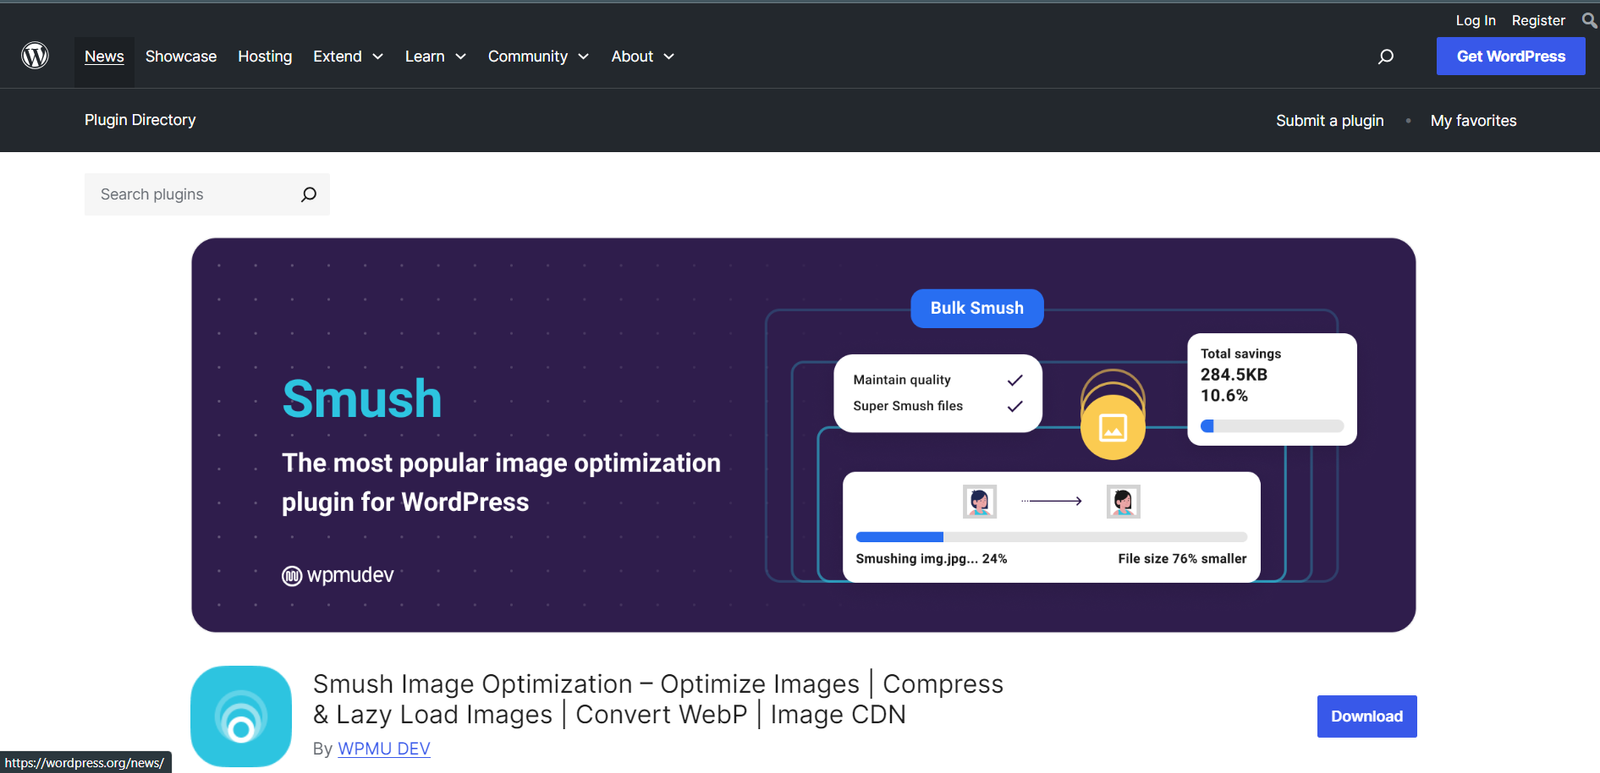Open the News menu item
1600x773 pixels.
(104, 56)
